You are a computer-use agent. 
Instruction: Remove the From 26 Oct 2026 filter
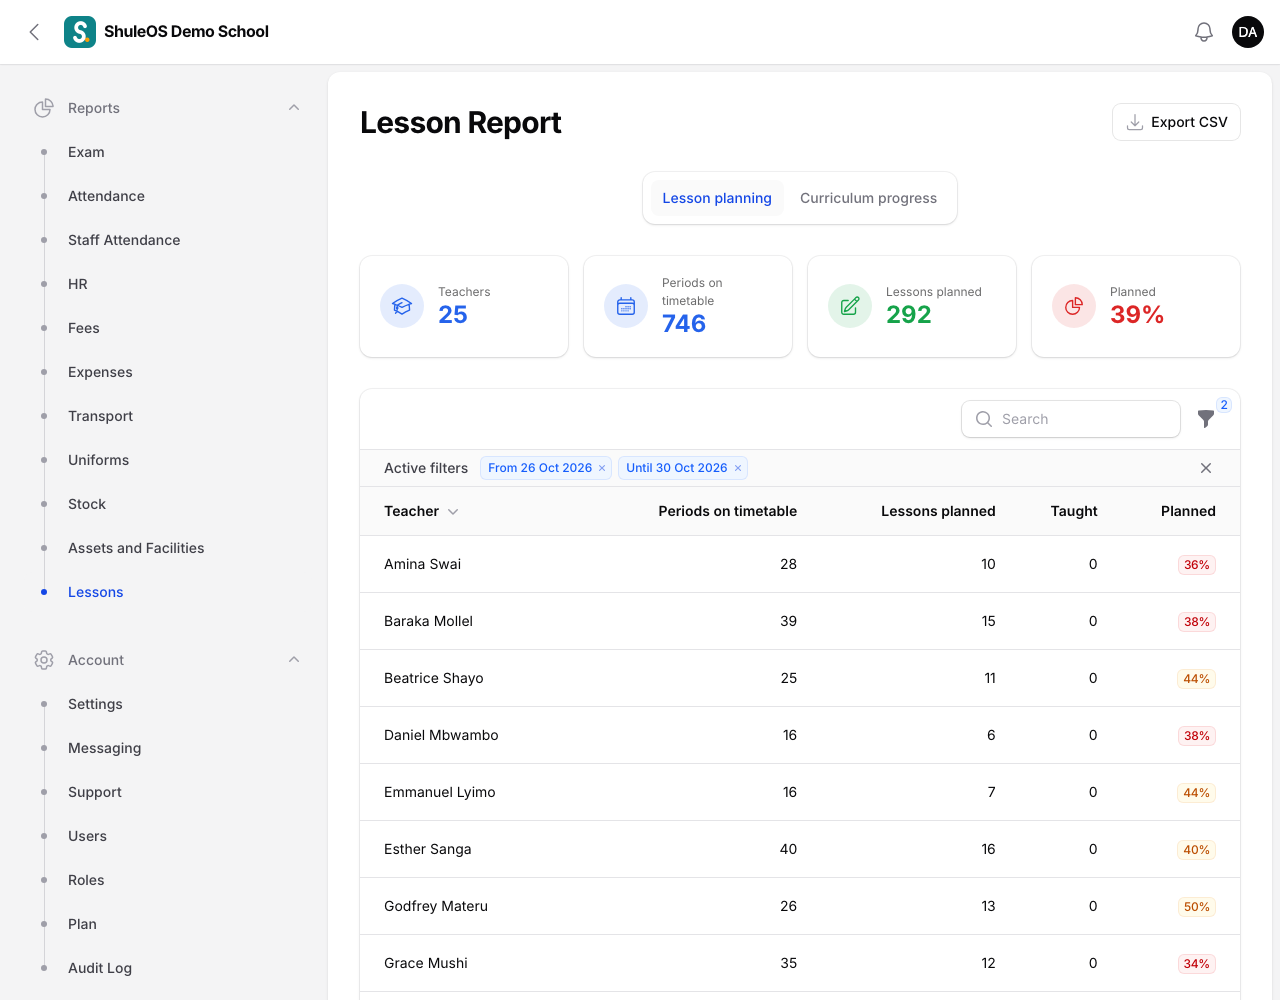pyautogui.click(x=602, y=468)
